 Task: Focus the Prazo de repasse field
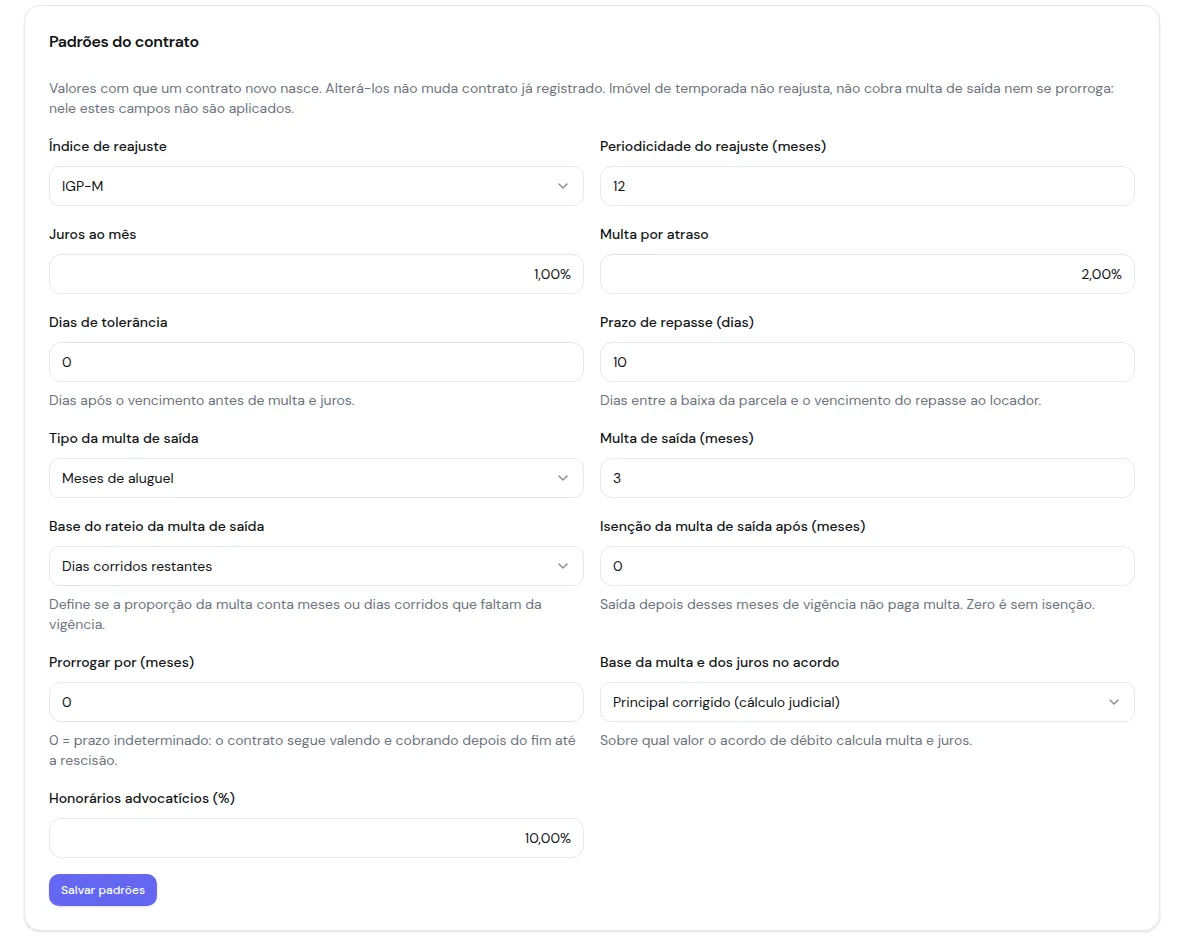(867, 362)
